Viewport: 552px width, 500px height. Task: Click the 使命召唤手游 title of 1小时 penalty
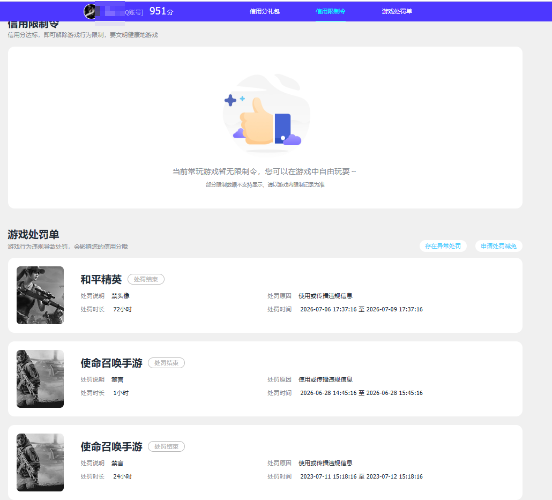coord(111,363)
